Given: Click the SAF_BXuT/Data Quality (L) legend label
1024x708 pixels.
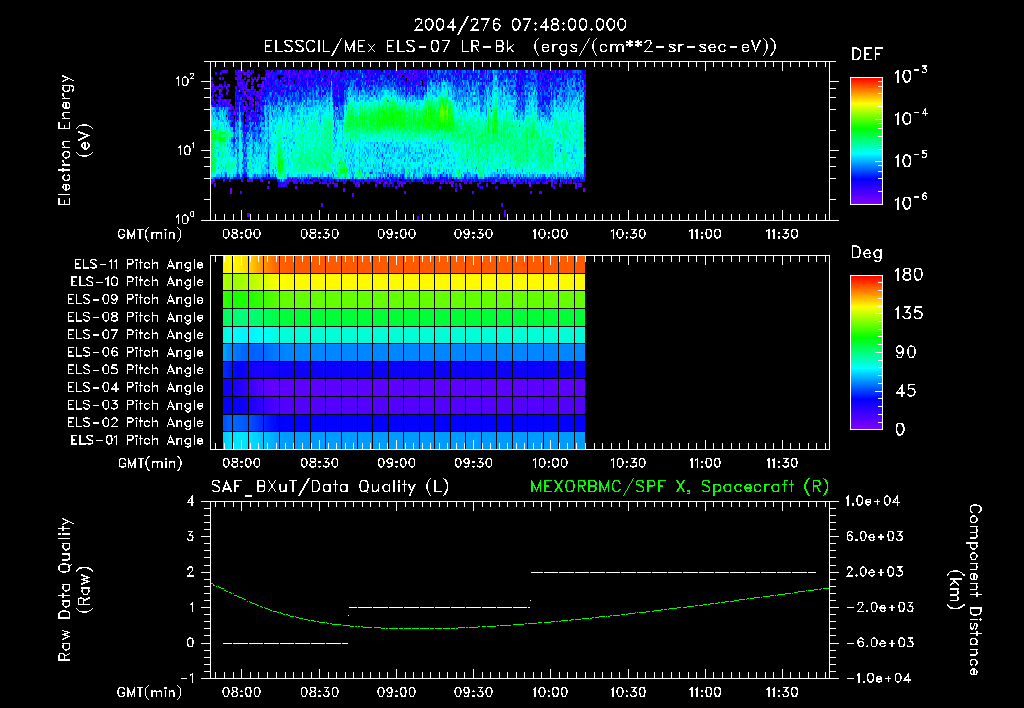Looking at the screenshot, I should (x=330, y=487).
